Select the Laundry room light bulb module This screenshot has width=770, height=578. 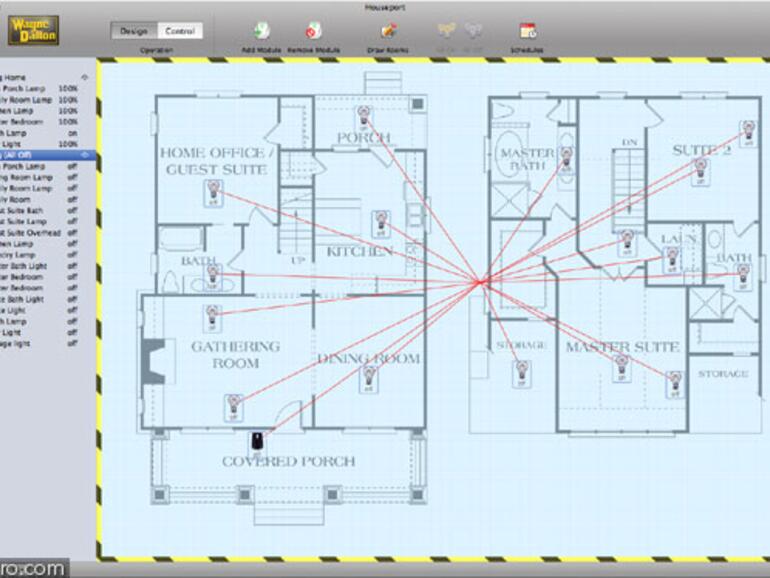coord(672,260)
